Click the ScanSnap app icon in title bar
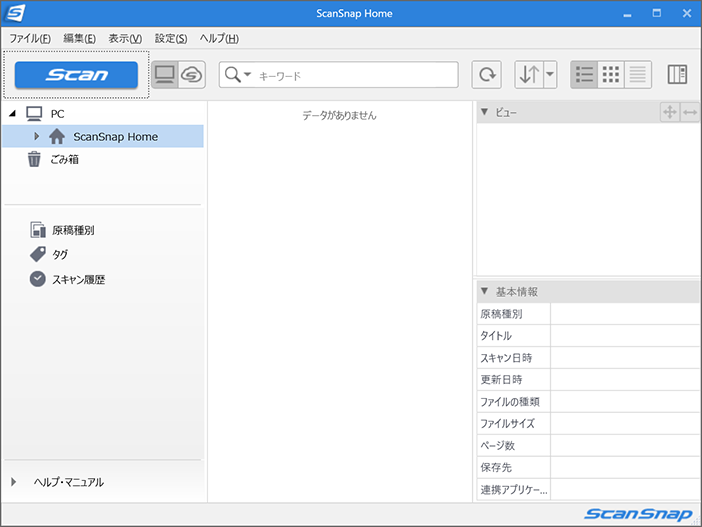Screen dimensions: 702x527 (x=15, y=13)
